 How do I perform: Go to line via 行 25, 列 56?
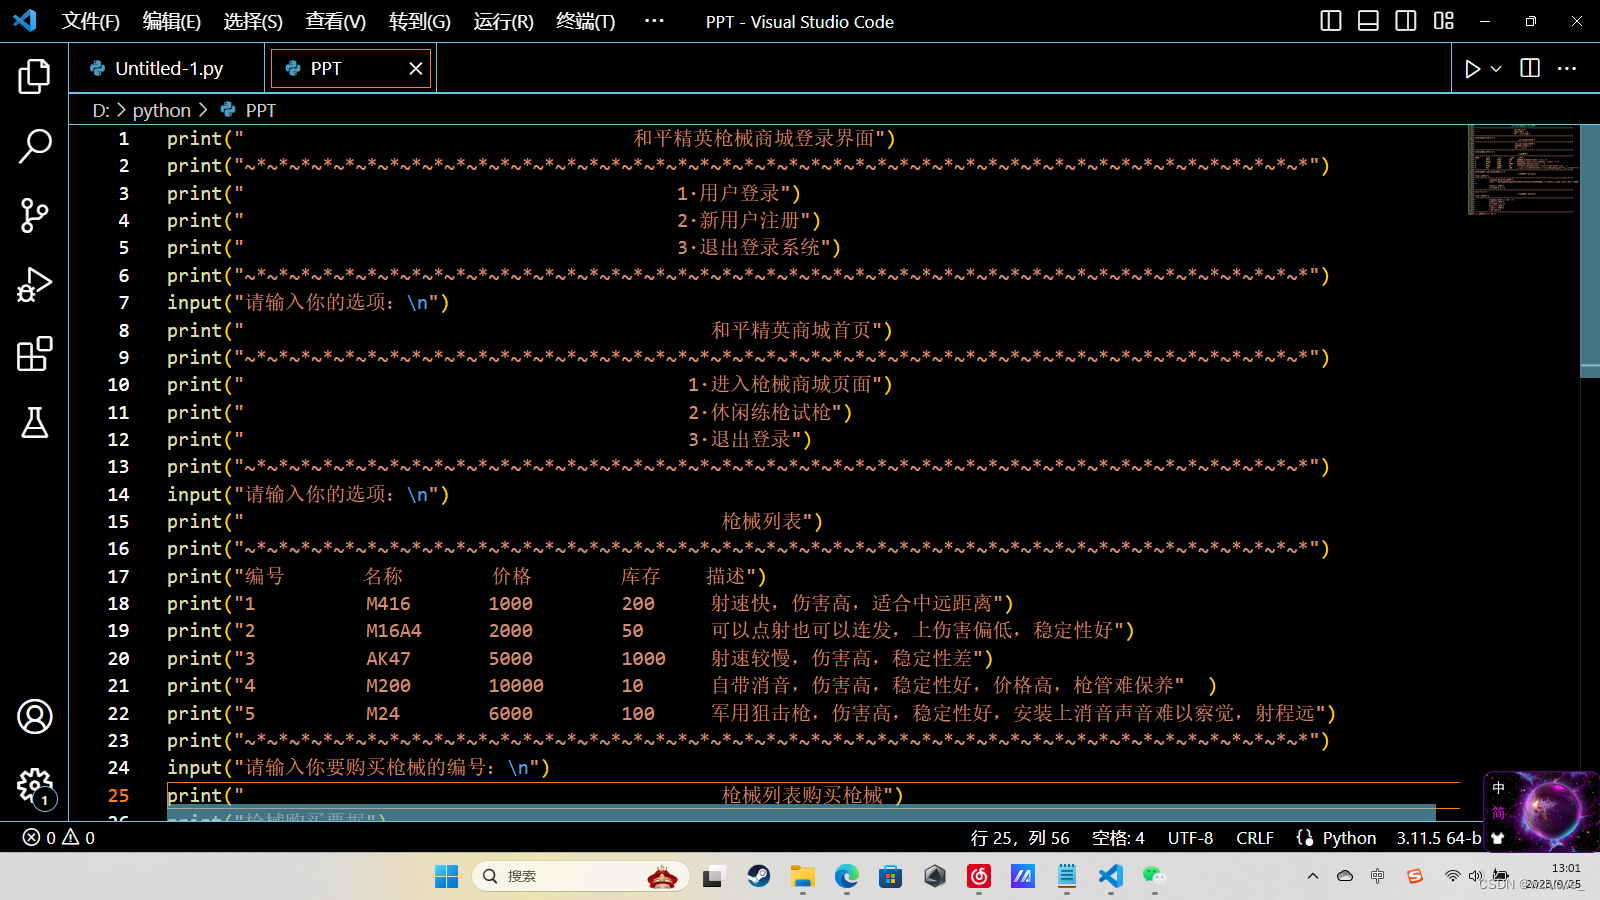coord(1020,838)
